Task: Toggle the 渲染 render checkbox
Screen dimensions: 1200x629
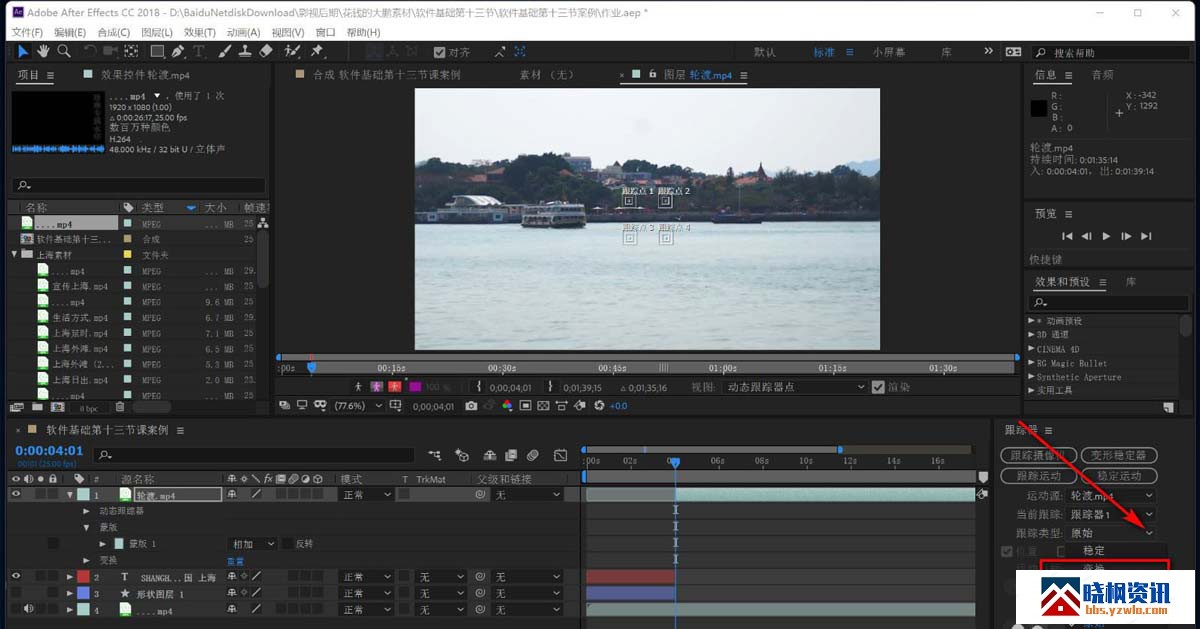Action: [x=878, y=387]
